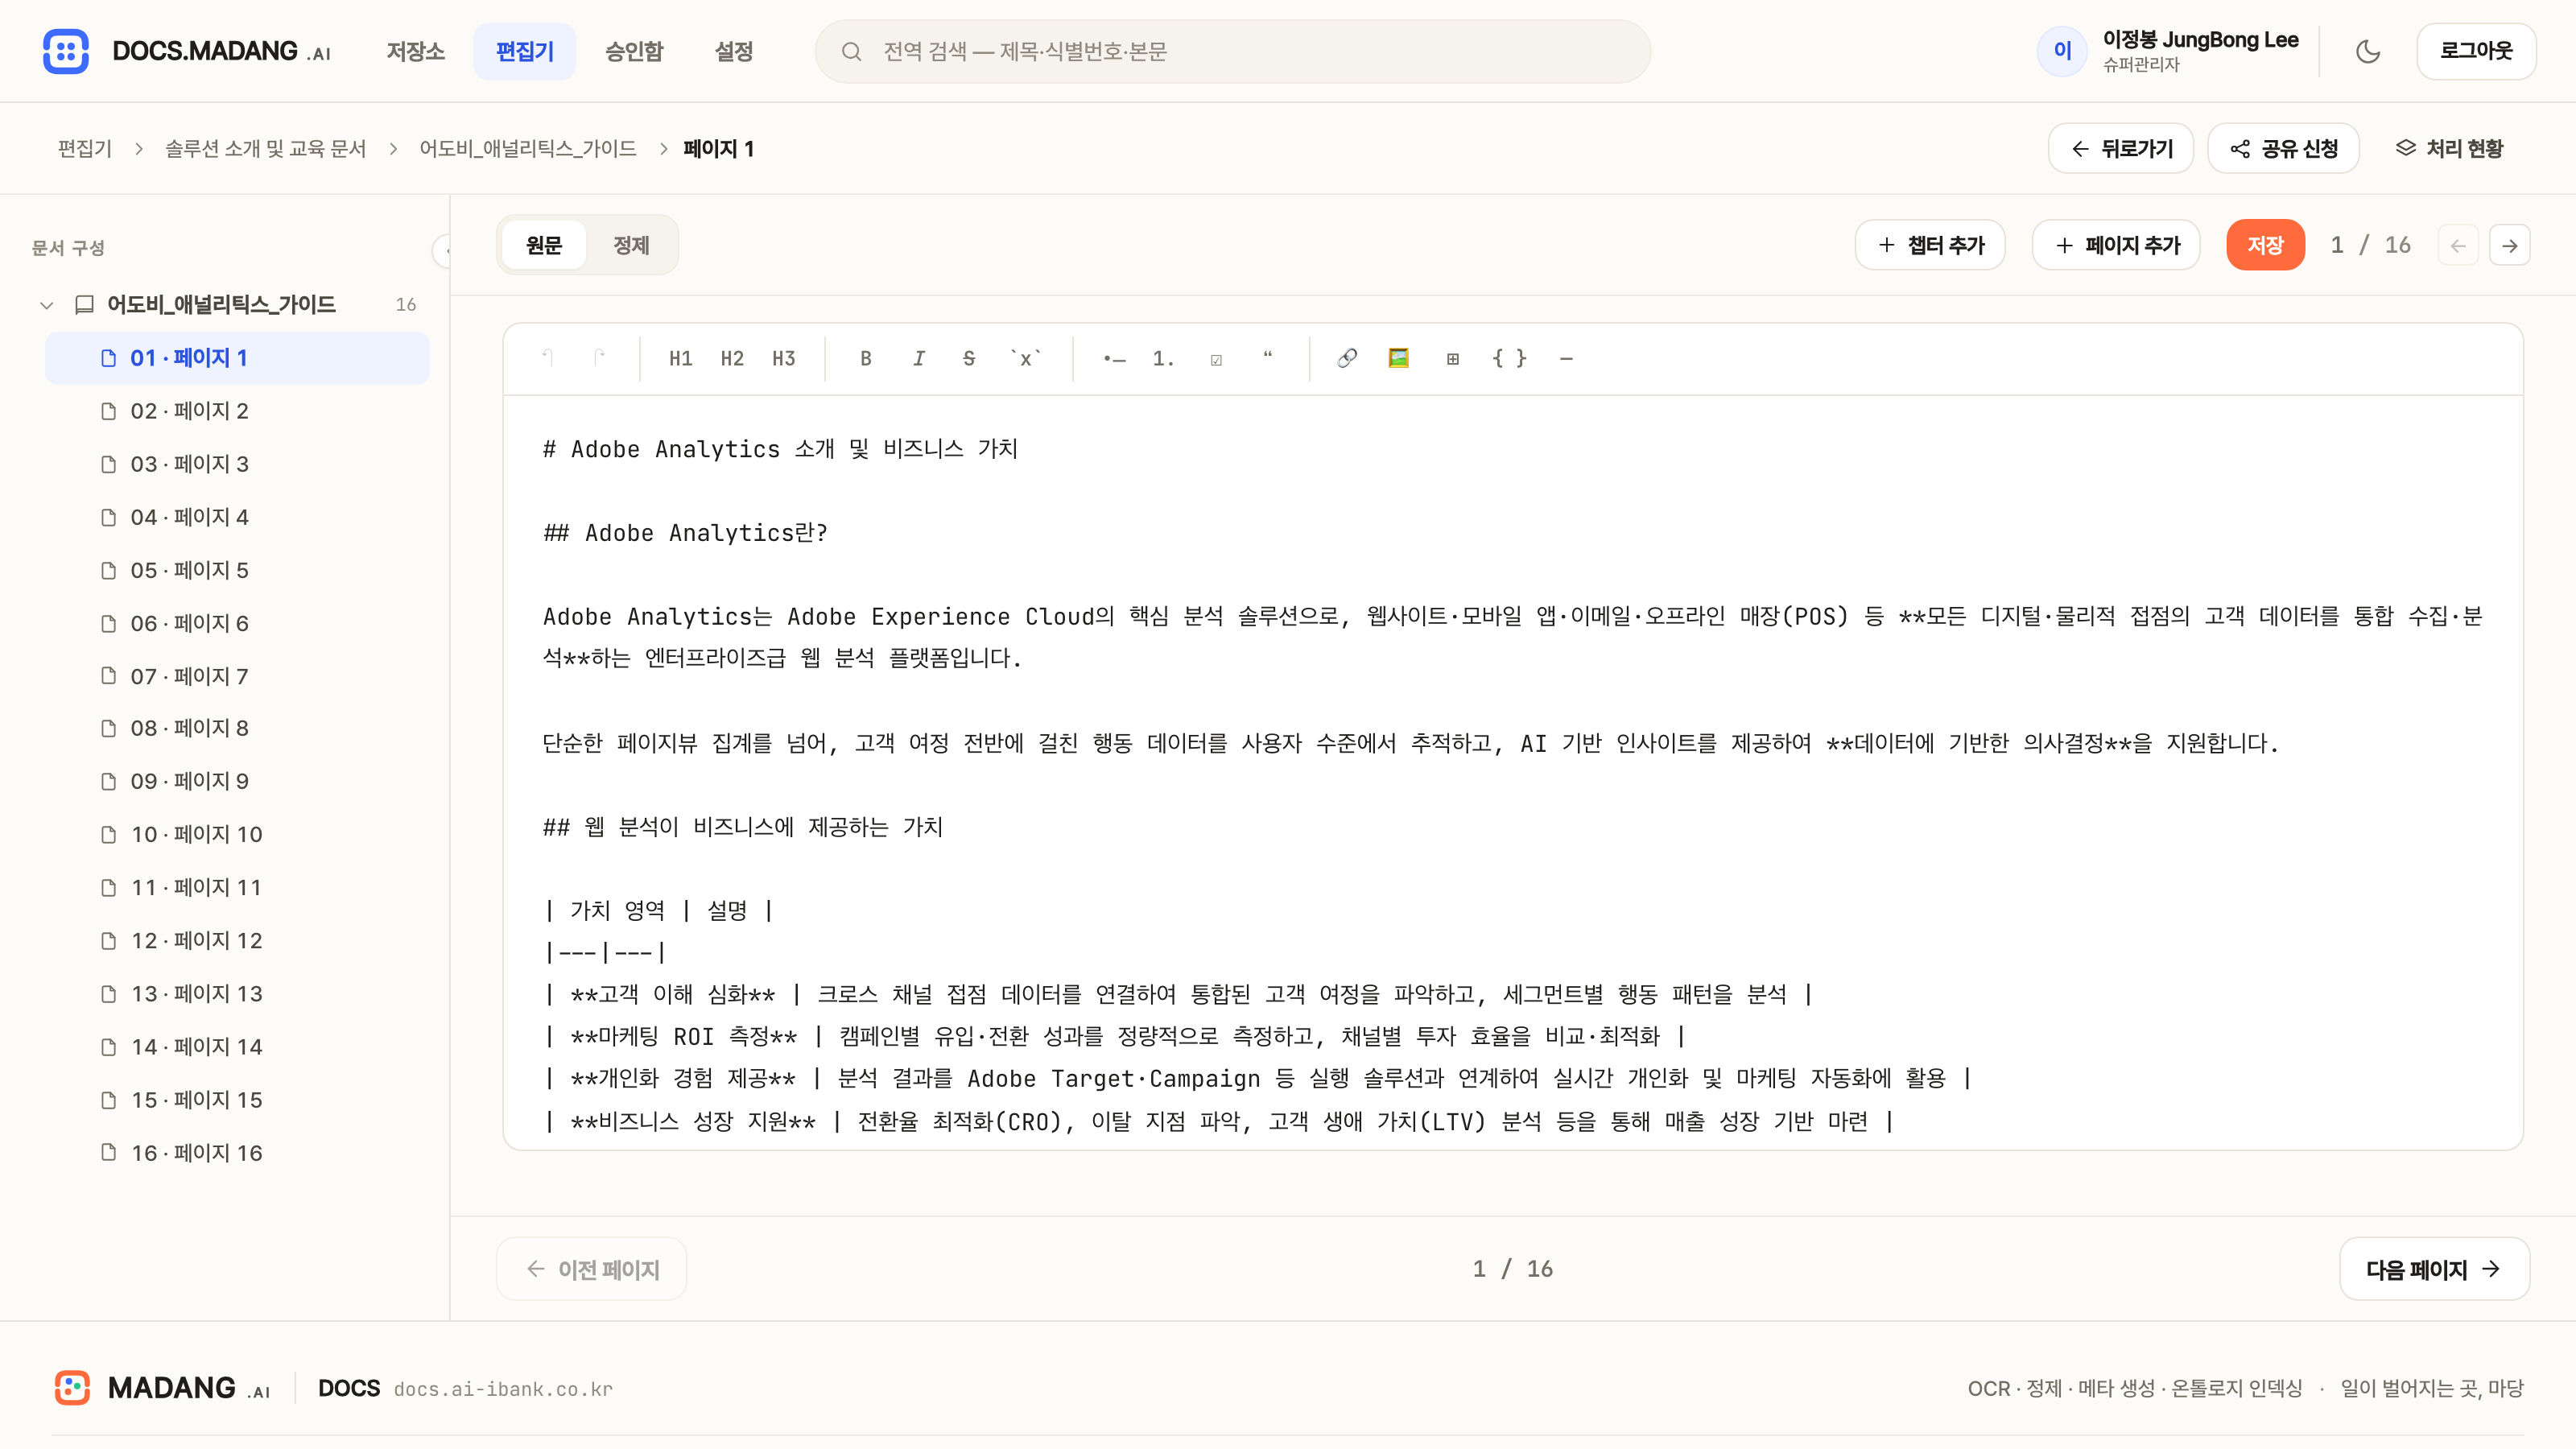Select 12 · 페이지 12 in tree
2576x1449 pixels.
click(237, 940)
